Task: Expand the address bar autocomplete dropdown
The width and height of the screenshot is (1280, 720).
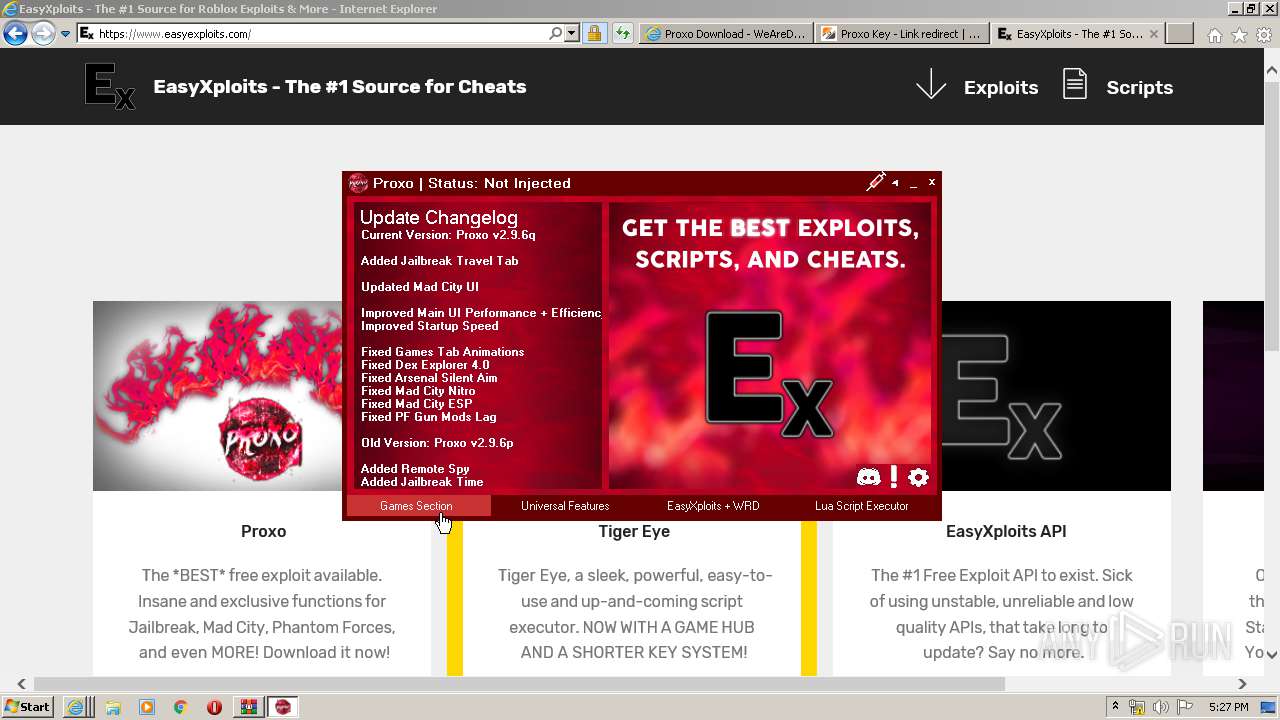Action: click(x=572, y=33)
